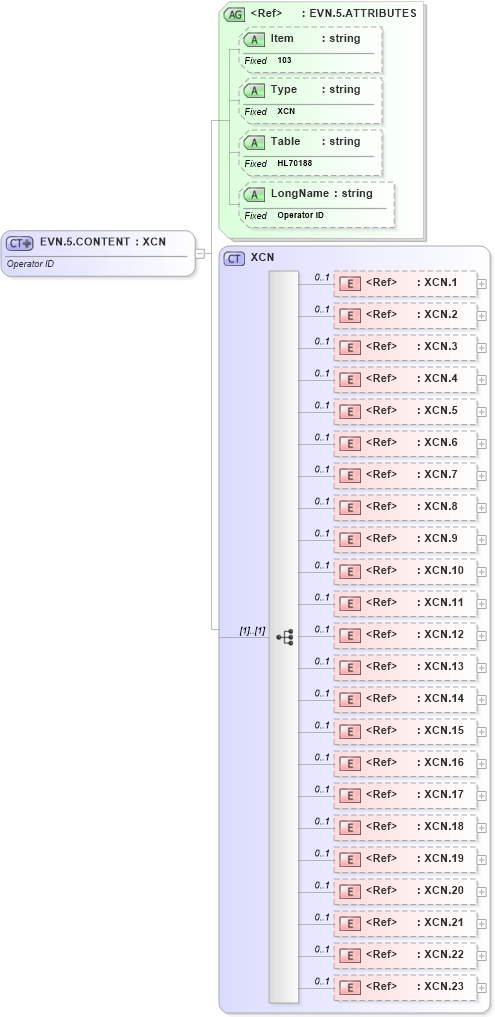This screenshot has height=1017, width=495.
Task: Click the E icon of XCN.6
Action: (350, 443)
